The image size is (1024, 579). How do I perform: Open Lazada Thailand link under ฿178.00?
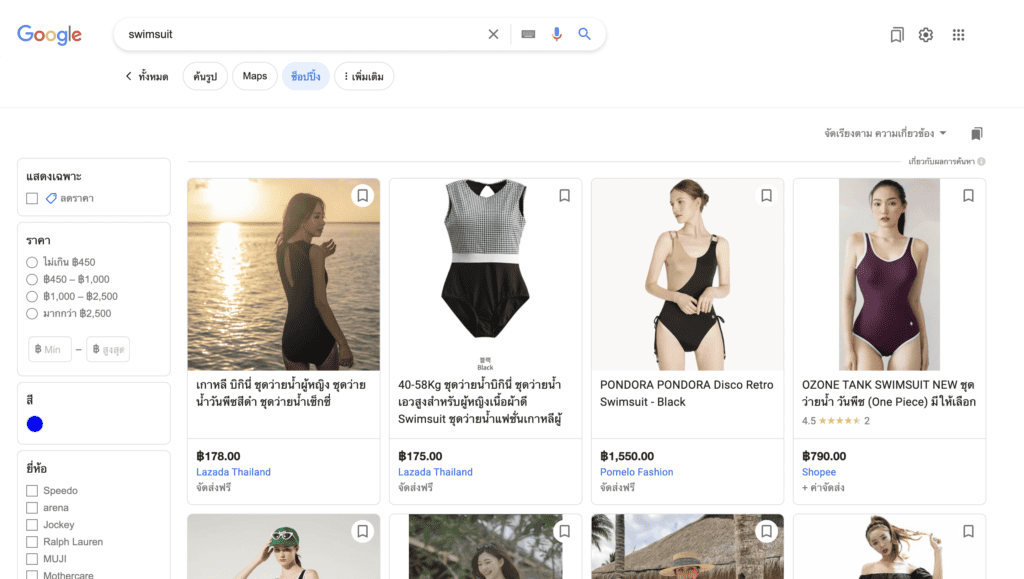[x=233, y=472]
